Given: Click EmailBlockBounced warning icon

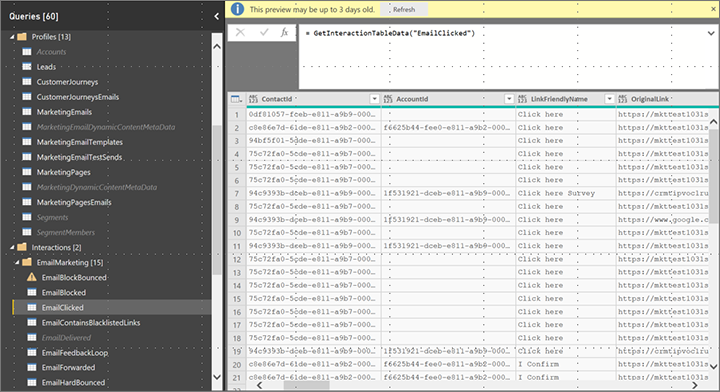Looking at the screenshot, I should pyautogui.click(x=32, y=277).
